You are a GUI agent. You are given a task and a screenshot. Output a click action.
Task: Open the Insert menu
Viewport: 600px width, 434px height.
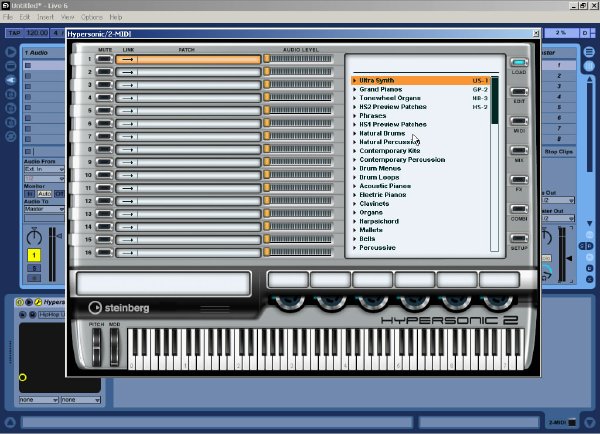[x=46, y=17]
